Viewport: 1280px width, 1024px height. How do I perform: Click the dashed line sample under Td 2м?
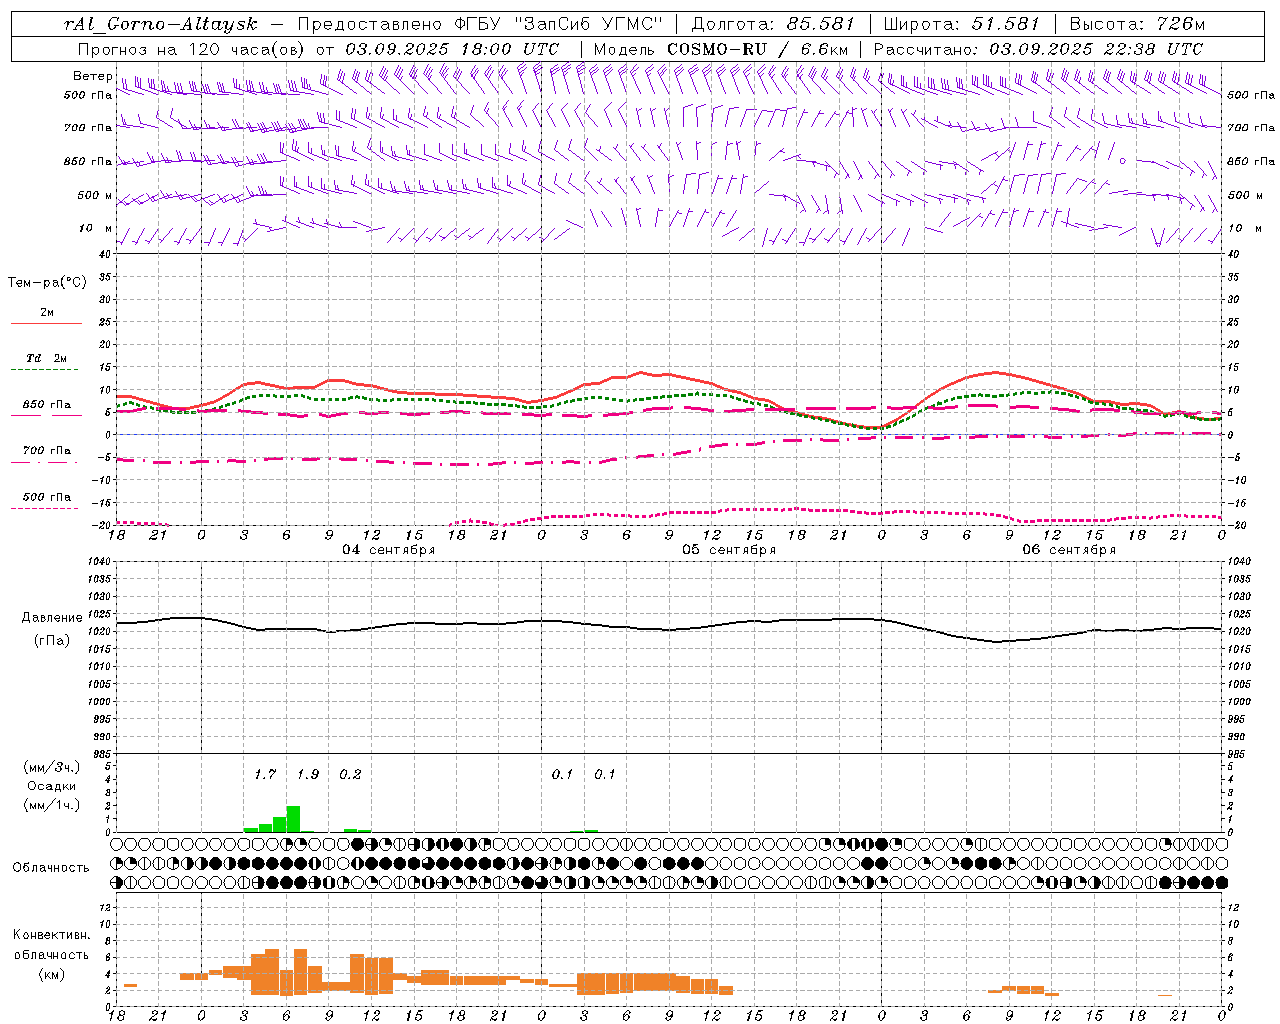(44, 370)
